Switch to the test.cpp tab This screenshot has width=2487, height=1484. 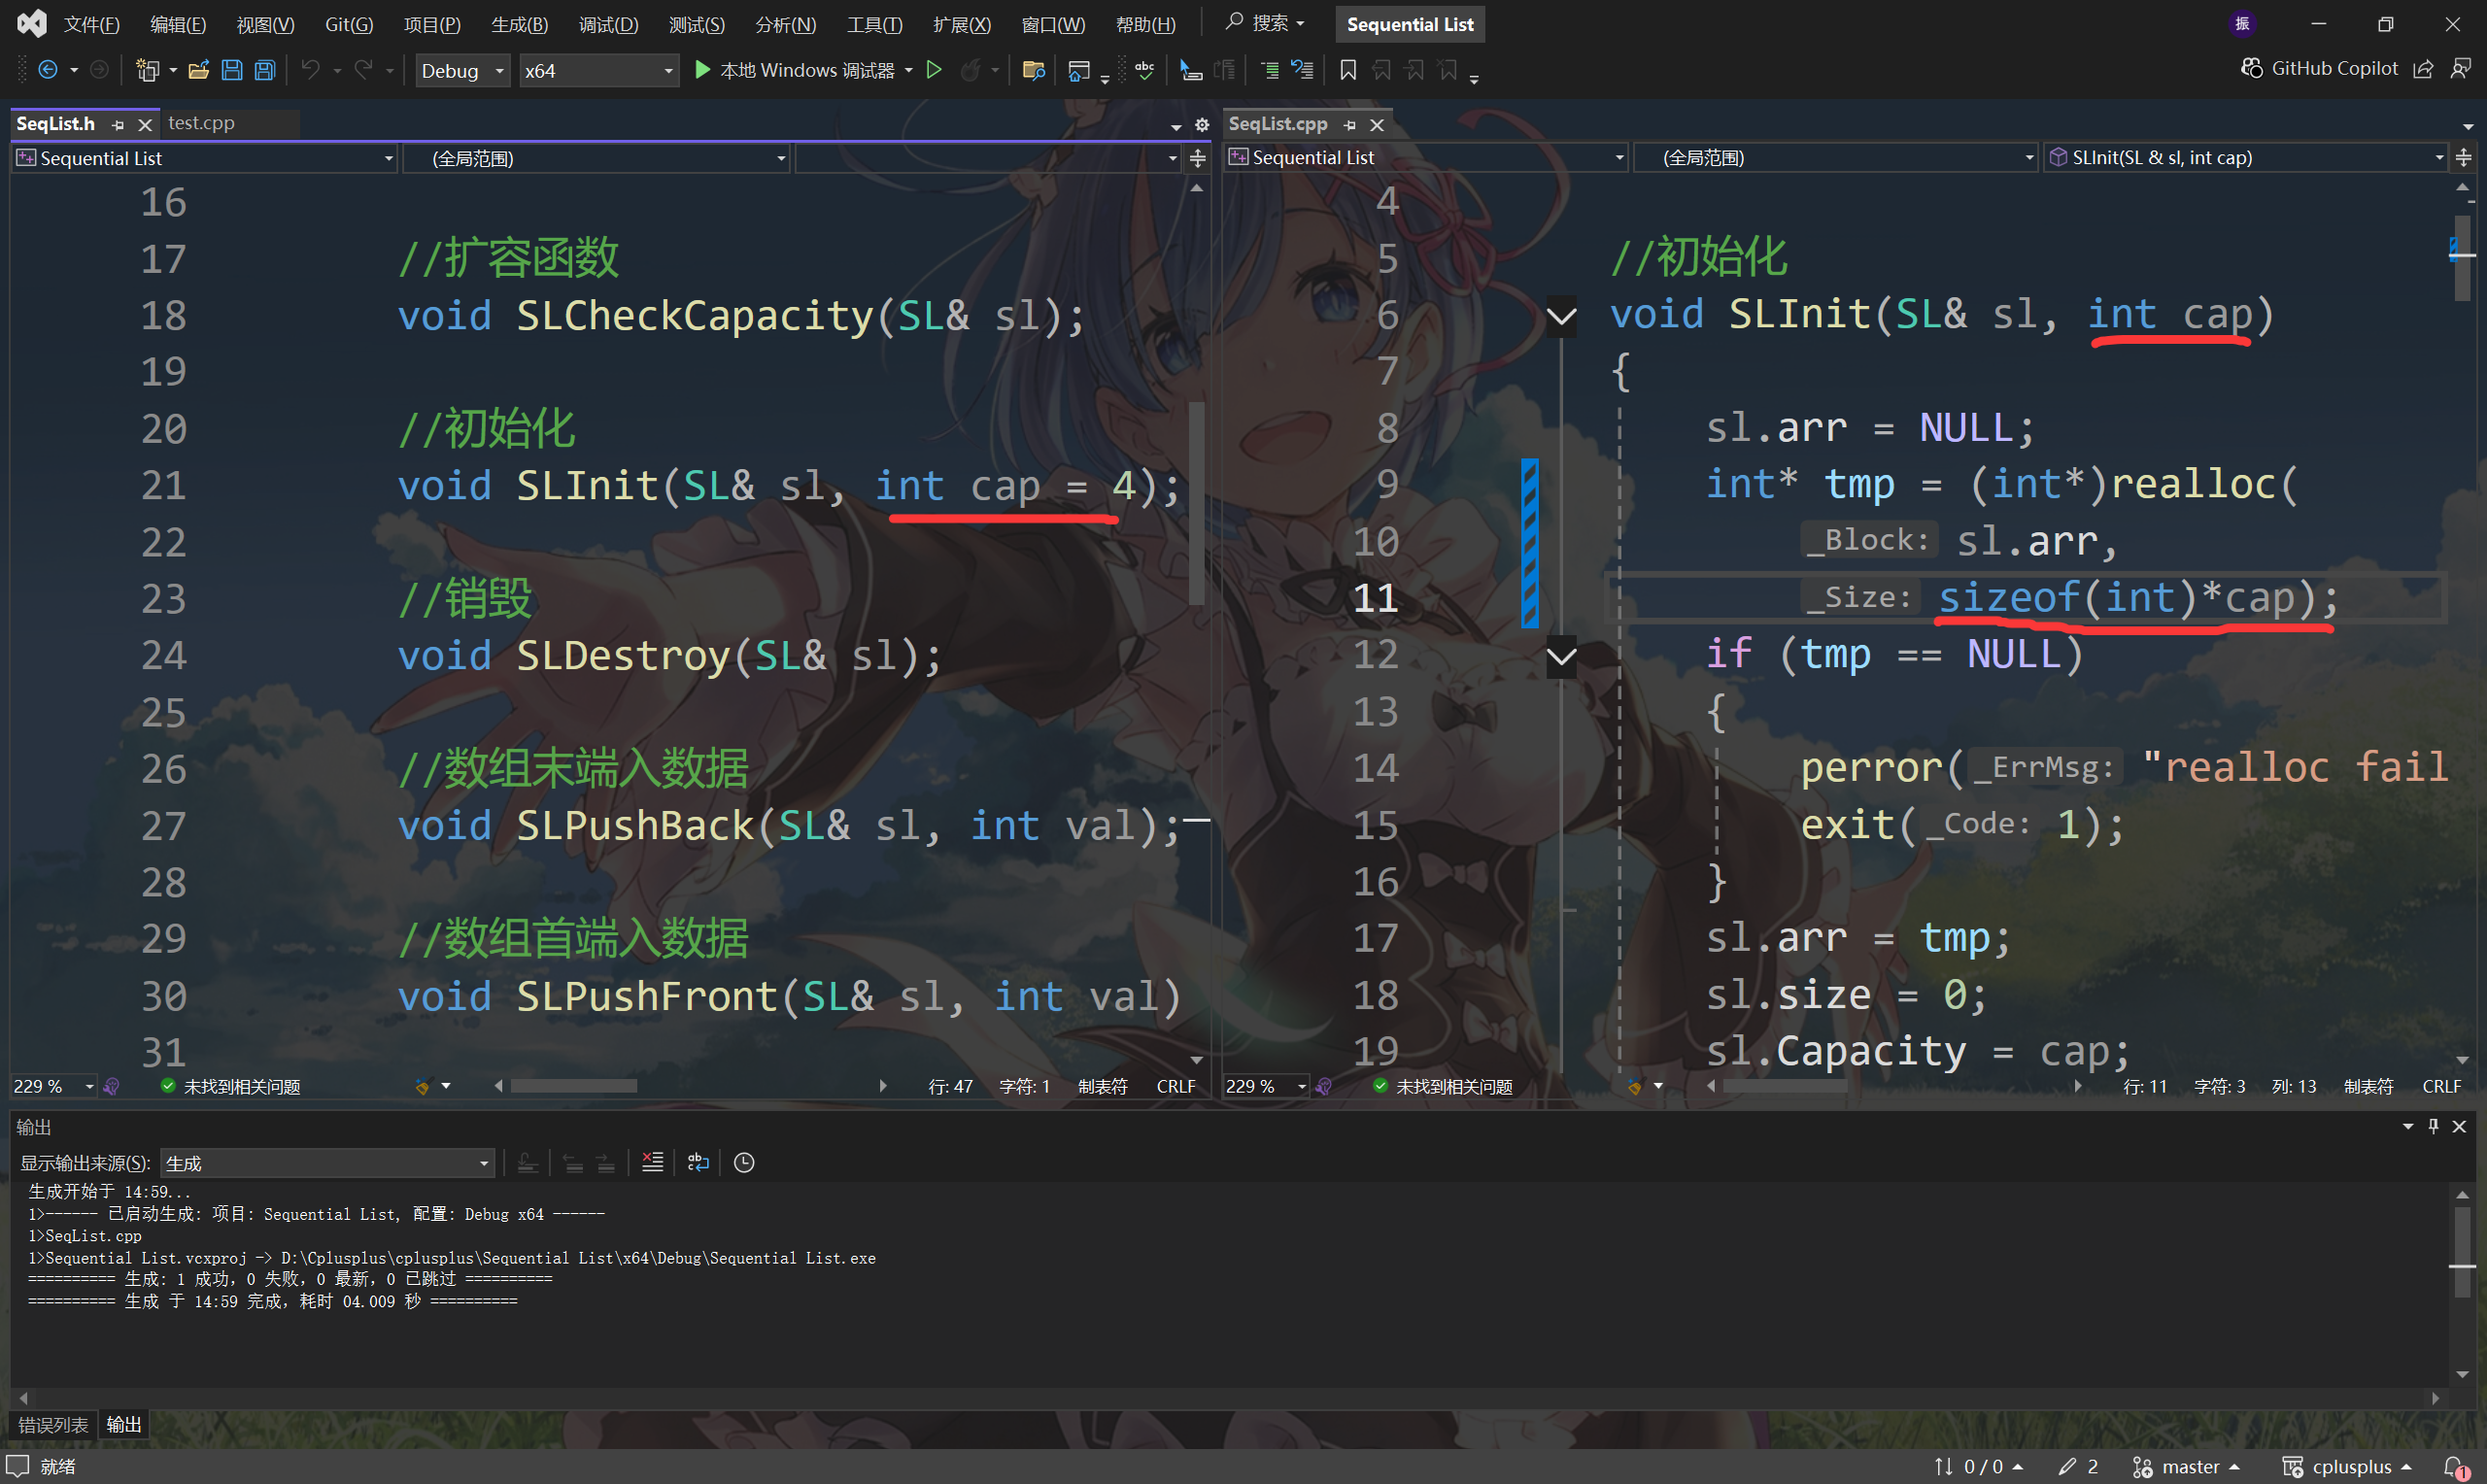coord(201,123)
